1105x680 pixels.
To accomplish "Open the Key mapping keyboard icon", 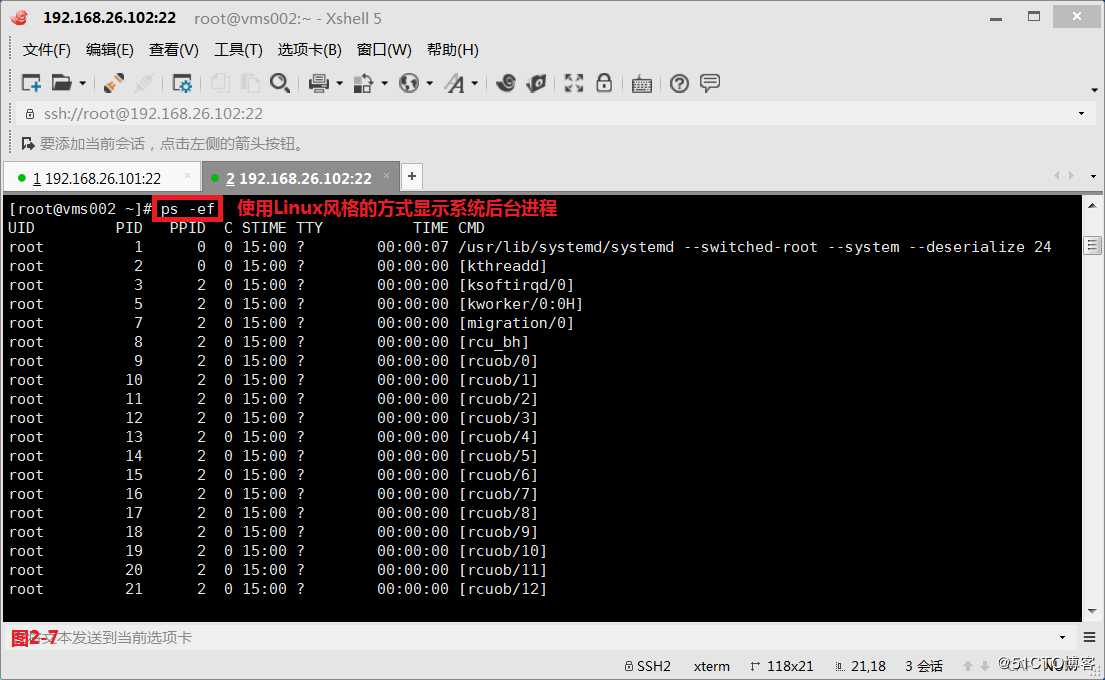I will pos(641,84).
